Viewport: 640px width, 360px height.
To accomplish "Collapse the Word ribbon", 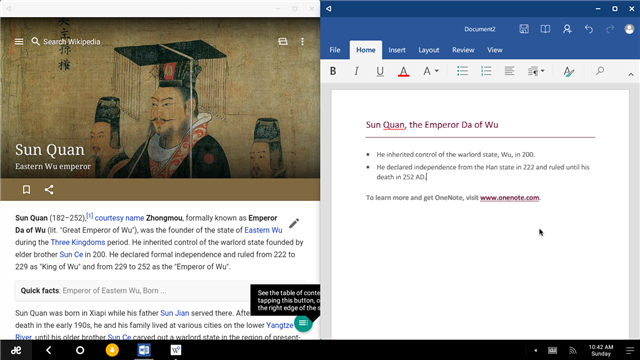I will click(631, 74).
